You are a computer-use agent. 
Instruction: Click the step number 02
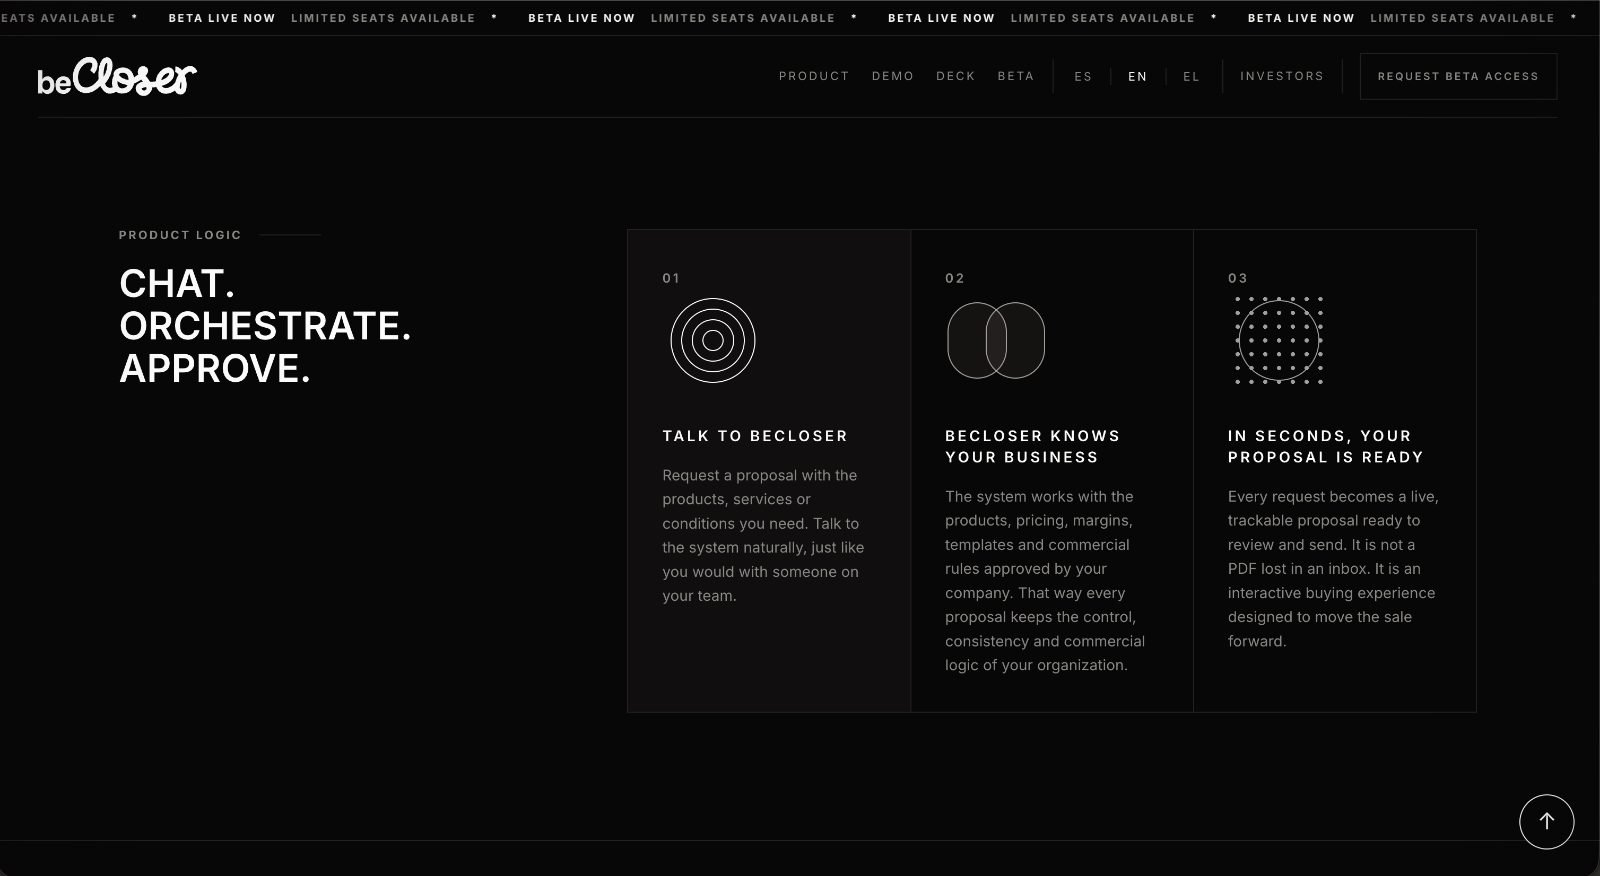click(x=955, y=278)
